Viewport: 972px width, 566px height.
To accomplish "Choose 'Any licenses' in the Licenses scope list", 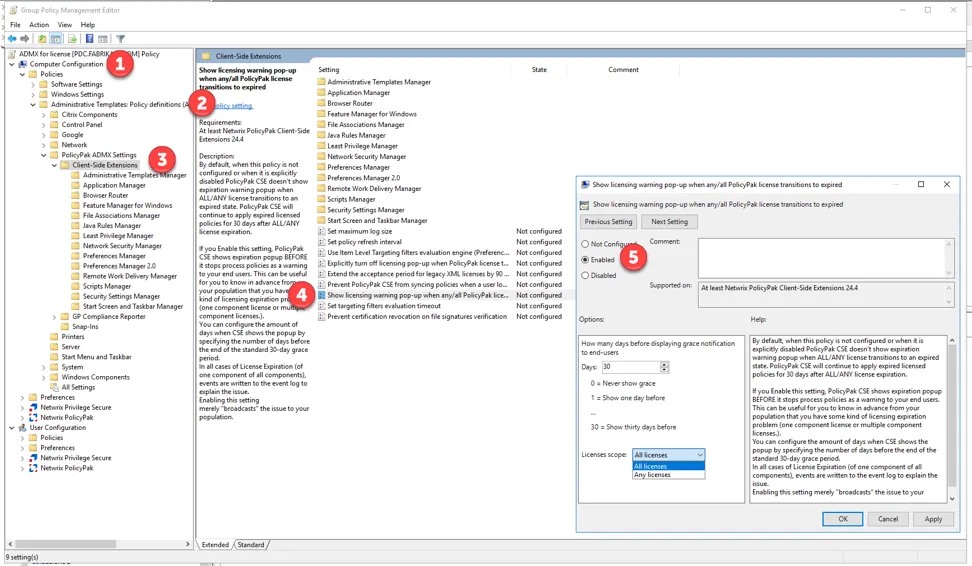I will [x=653, y=475].
